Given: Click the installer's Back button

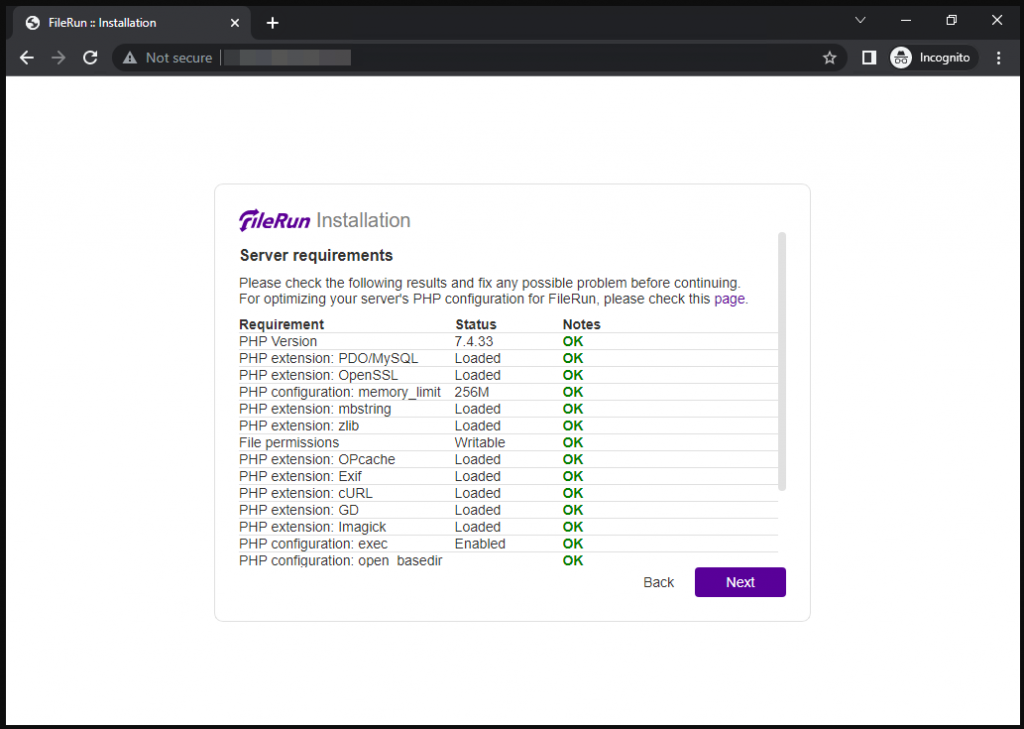Looking at the screenshot, I should tap(658, 582).
